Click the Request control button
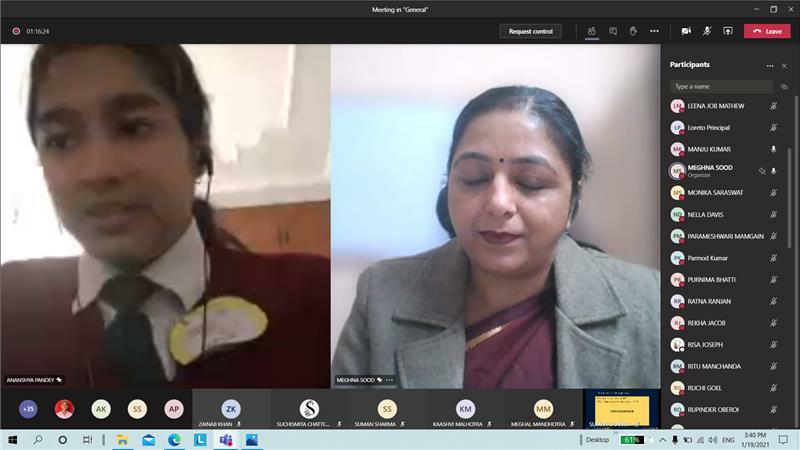Viewport: 800px width, 450px height. pyautogui.click(x=530, y=31)
